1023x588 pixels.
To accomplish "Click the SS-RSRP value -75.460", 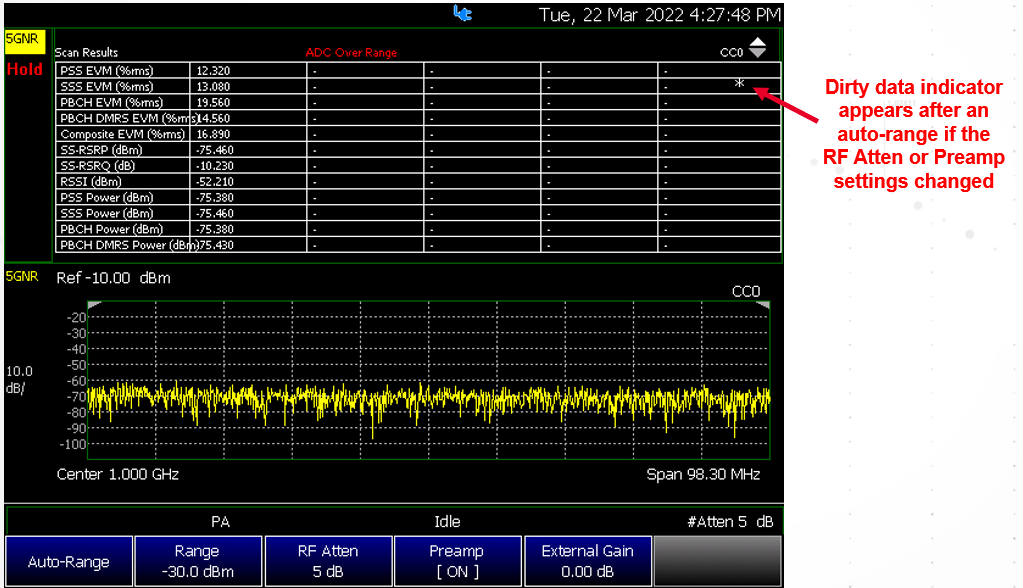I will pyautogui.click(x=215, y=150).
